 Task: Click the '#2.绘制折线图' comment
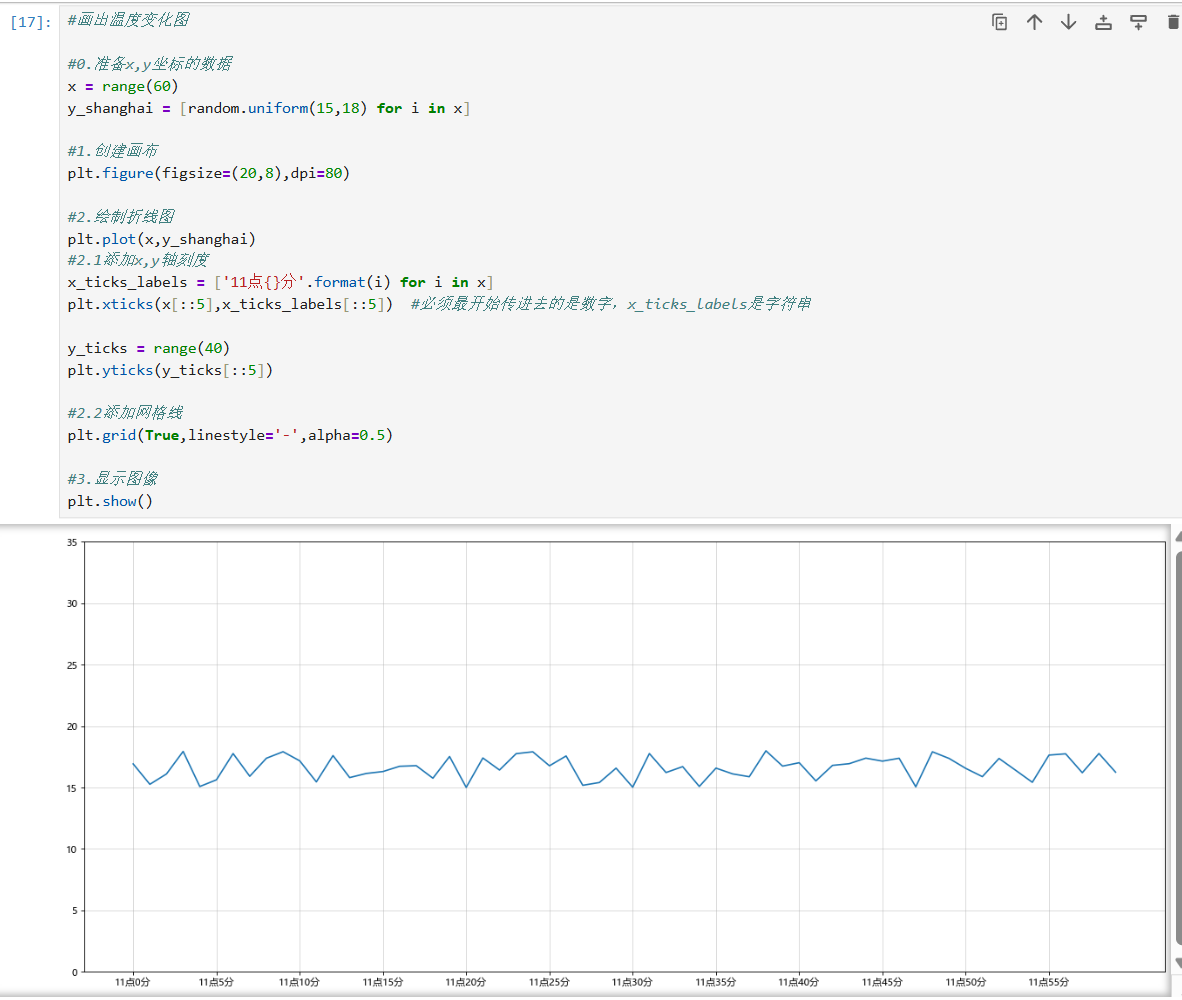(121, 217)
